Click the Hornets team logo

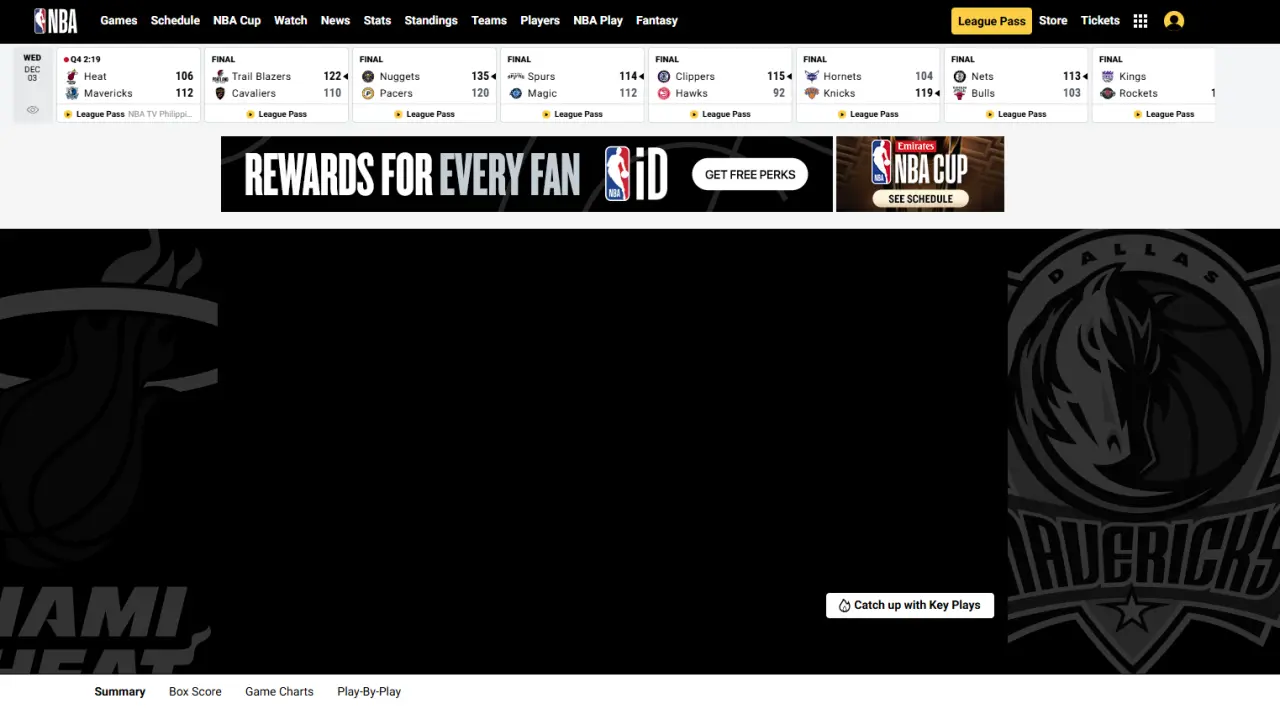[x=812, y=77]
